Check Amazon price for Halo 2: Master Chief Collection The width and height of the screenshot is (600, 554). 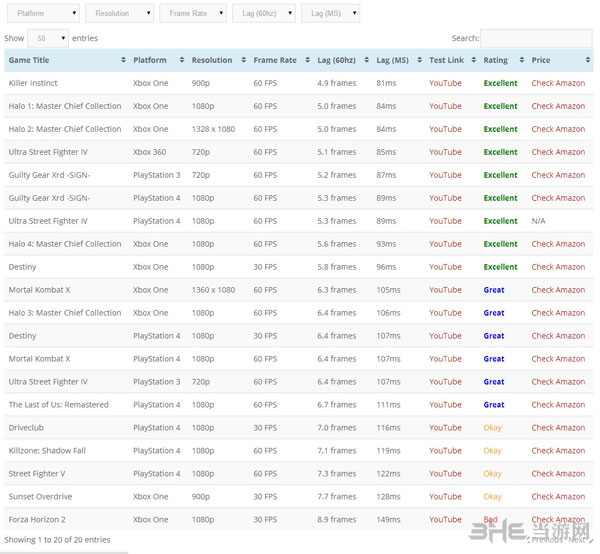(x=558, y=129)
